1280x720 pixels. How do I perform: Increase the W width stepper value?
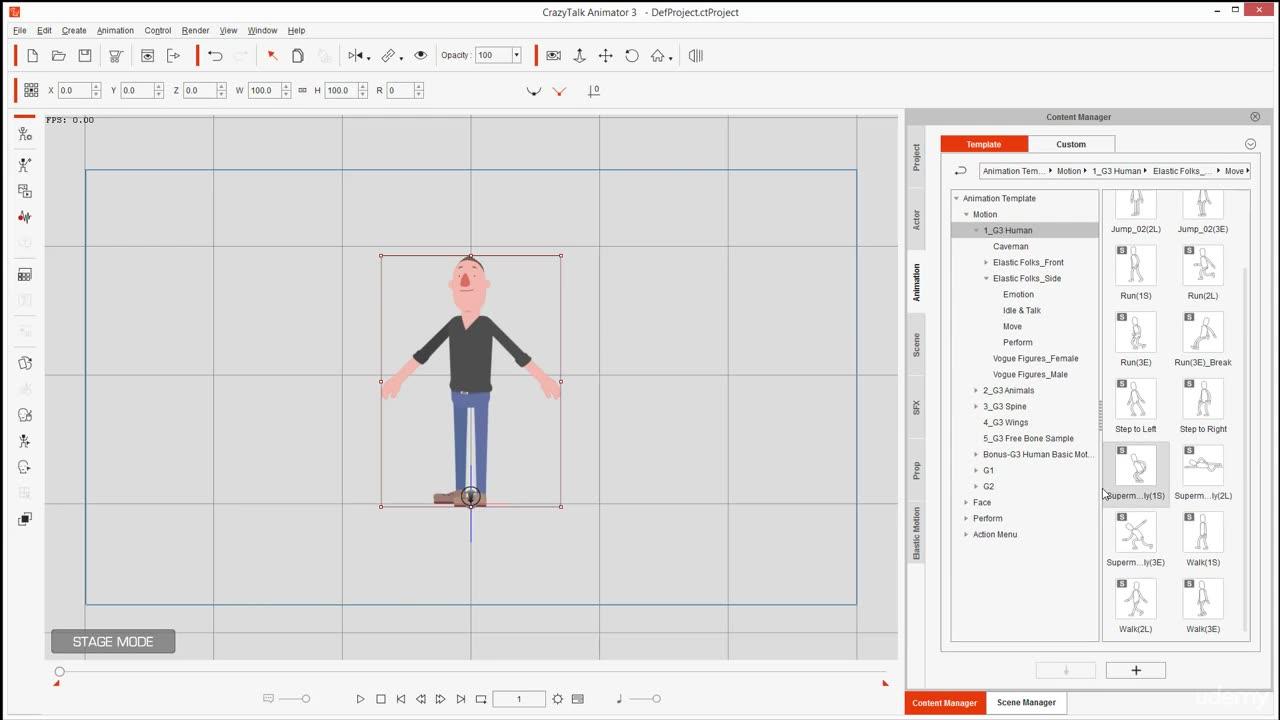click(x=286, y=87)
